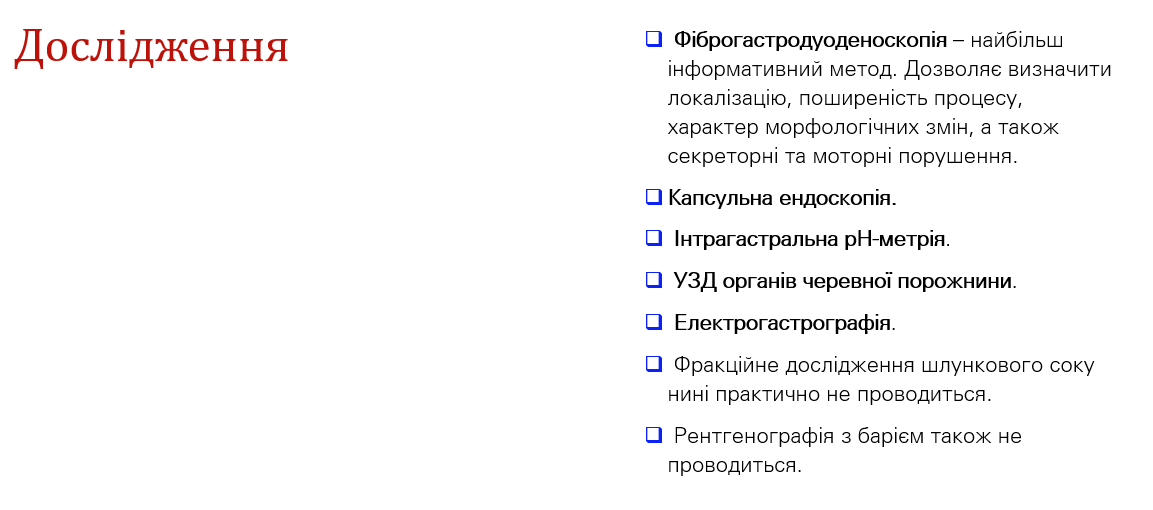Click the line "секреторні та моторні порушення"
The image size is (1153, 510).
coord(842,157)
